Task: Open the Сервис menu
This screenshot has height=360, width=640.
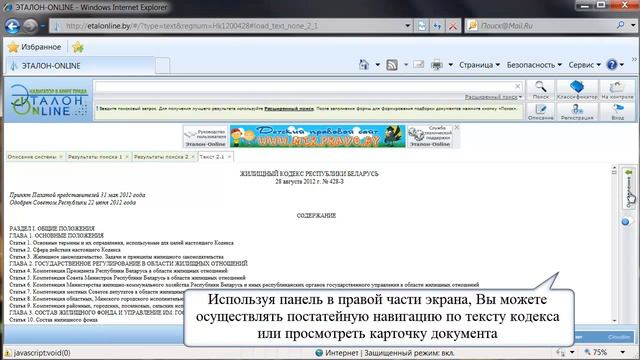Action: 584,65
